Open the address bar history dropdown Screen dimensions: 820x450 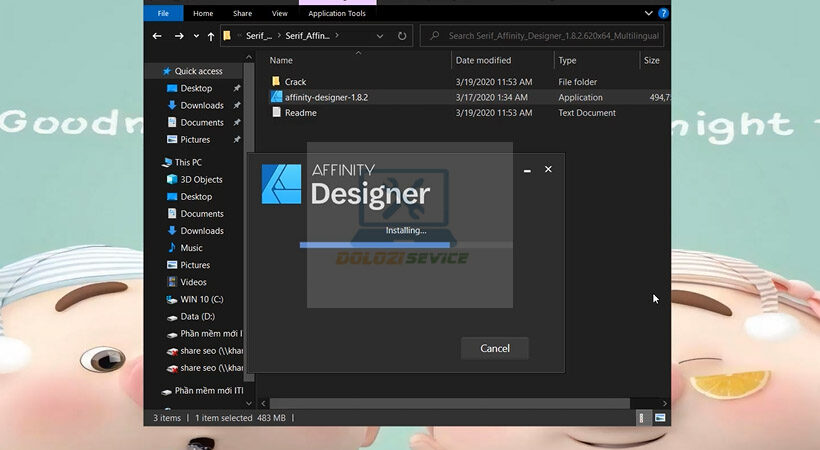378,36
